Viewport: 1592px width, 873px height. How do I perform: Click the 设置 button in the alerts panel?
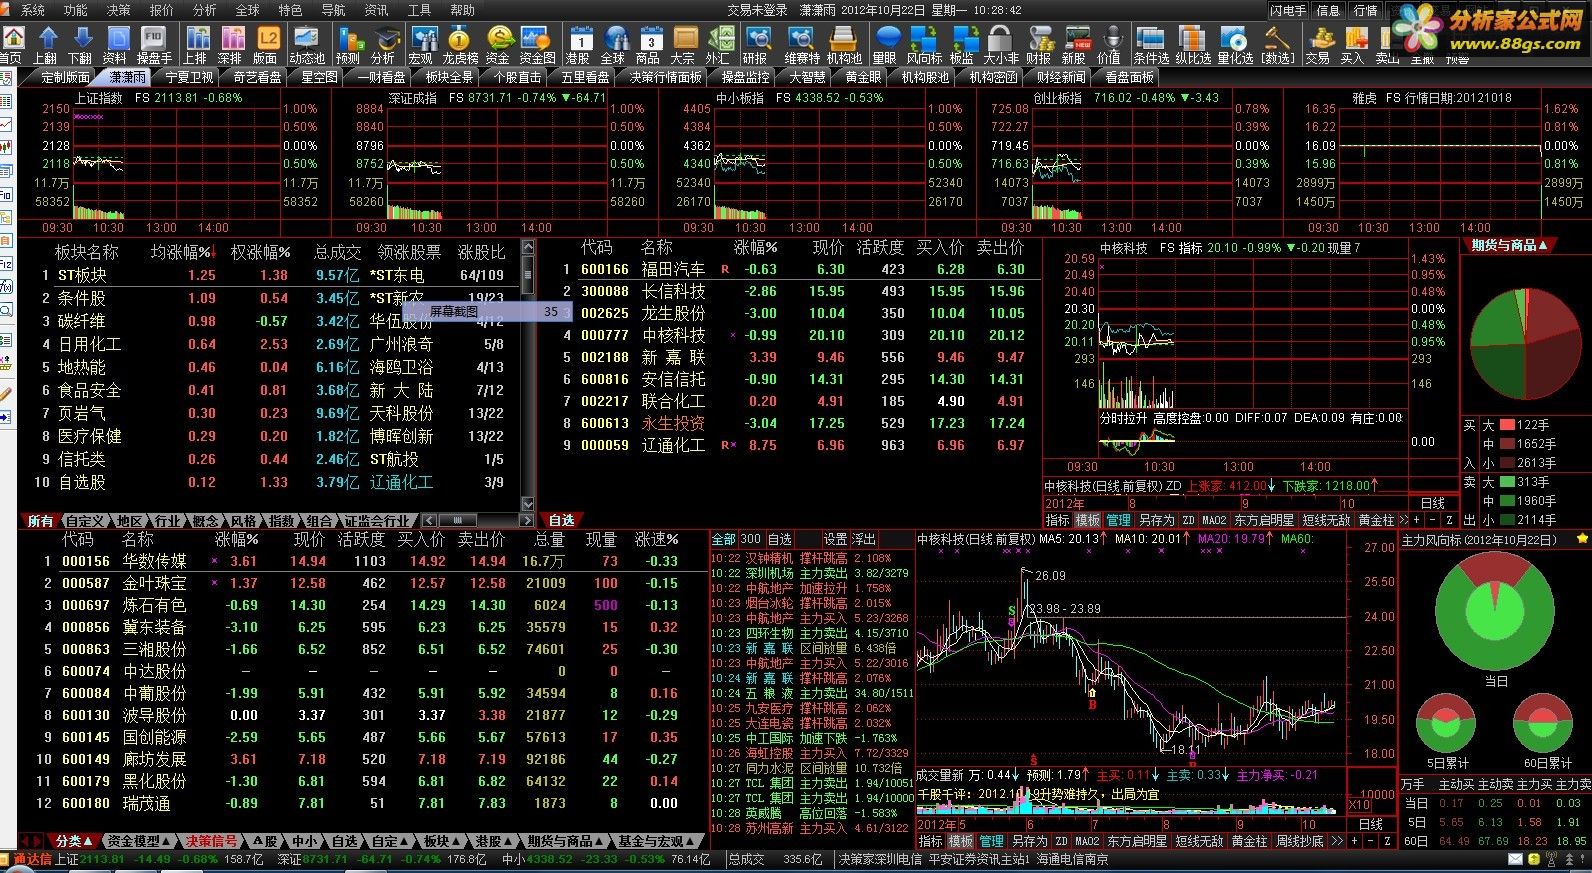835,540
